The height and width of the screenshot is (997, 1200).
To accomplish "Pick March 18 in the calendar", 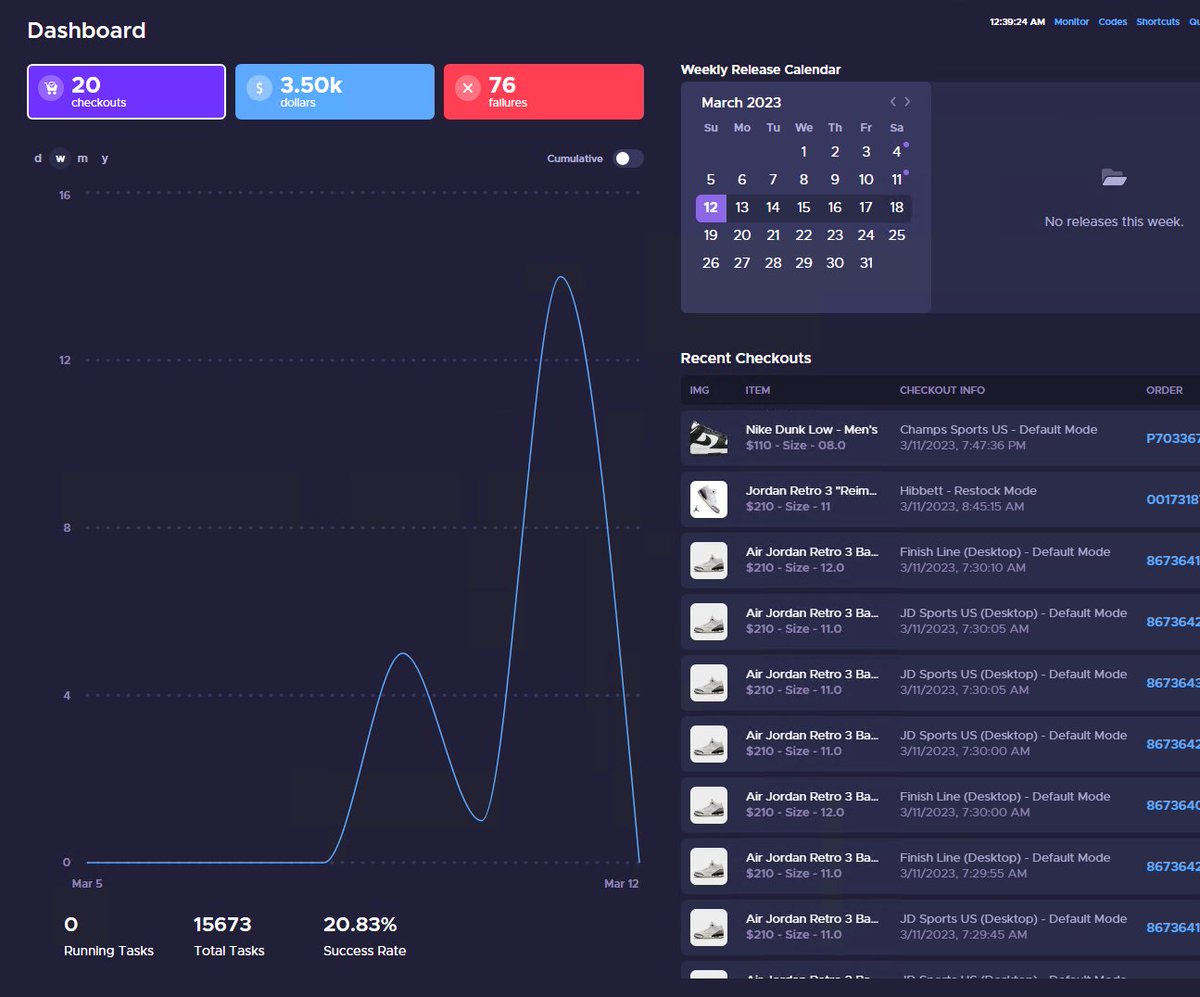I will point(897,208).
